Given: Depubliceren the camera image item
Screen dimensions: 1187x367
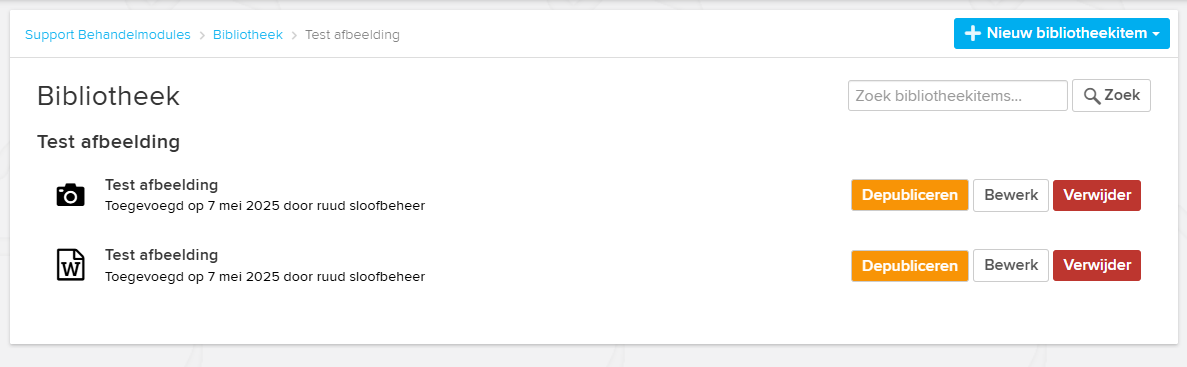Looking at the screenshot, I should point(910,195).
